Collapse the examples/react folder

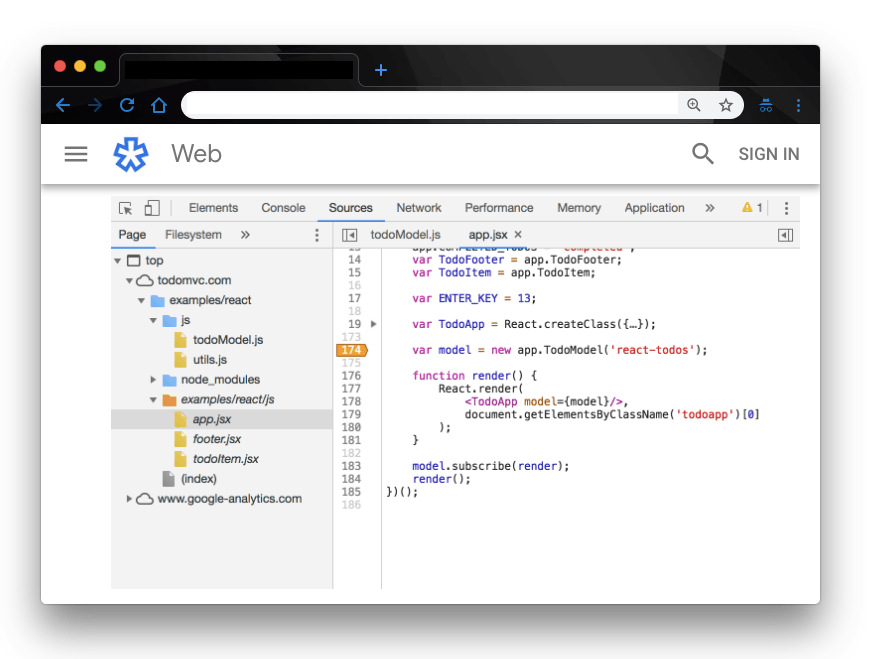(141, 301)
